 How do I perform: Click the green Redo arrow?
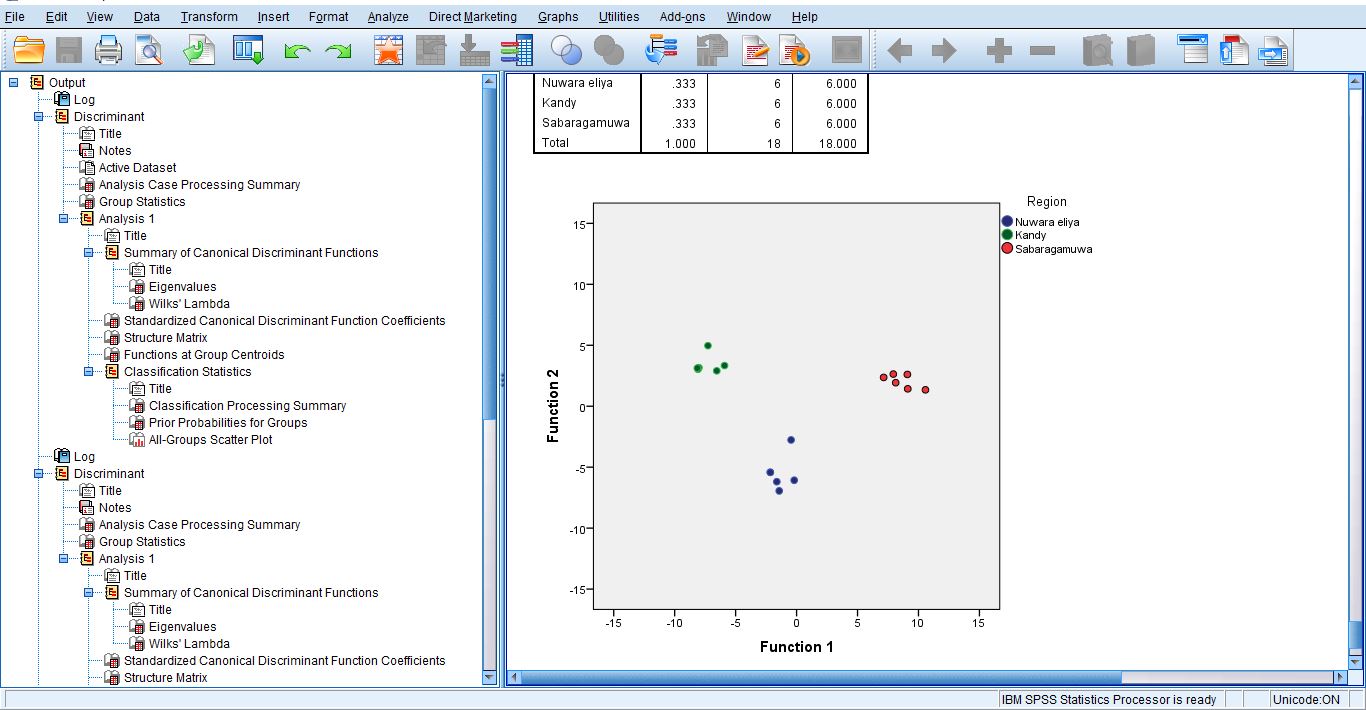[338, 51]
